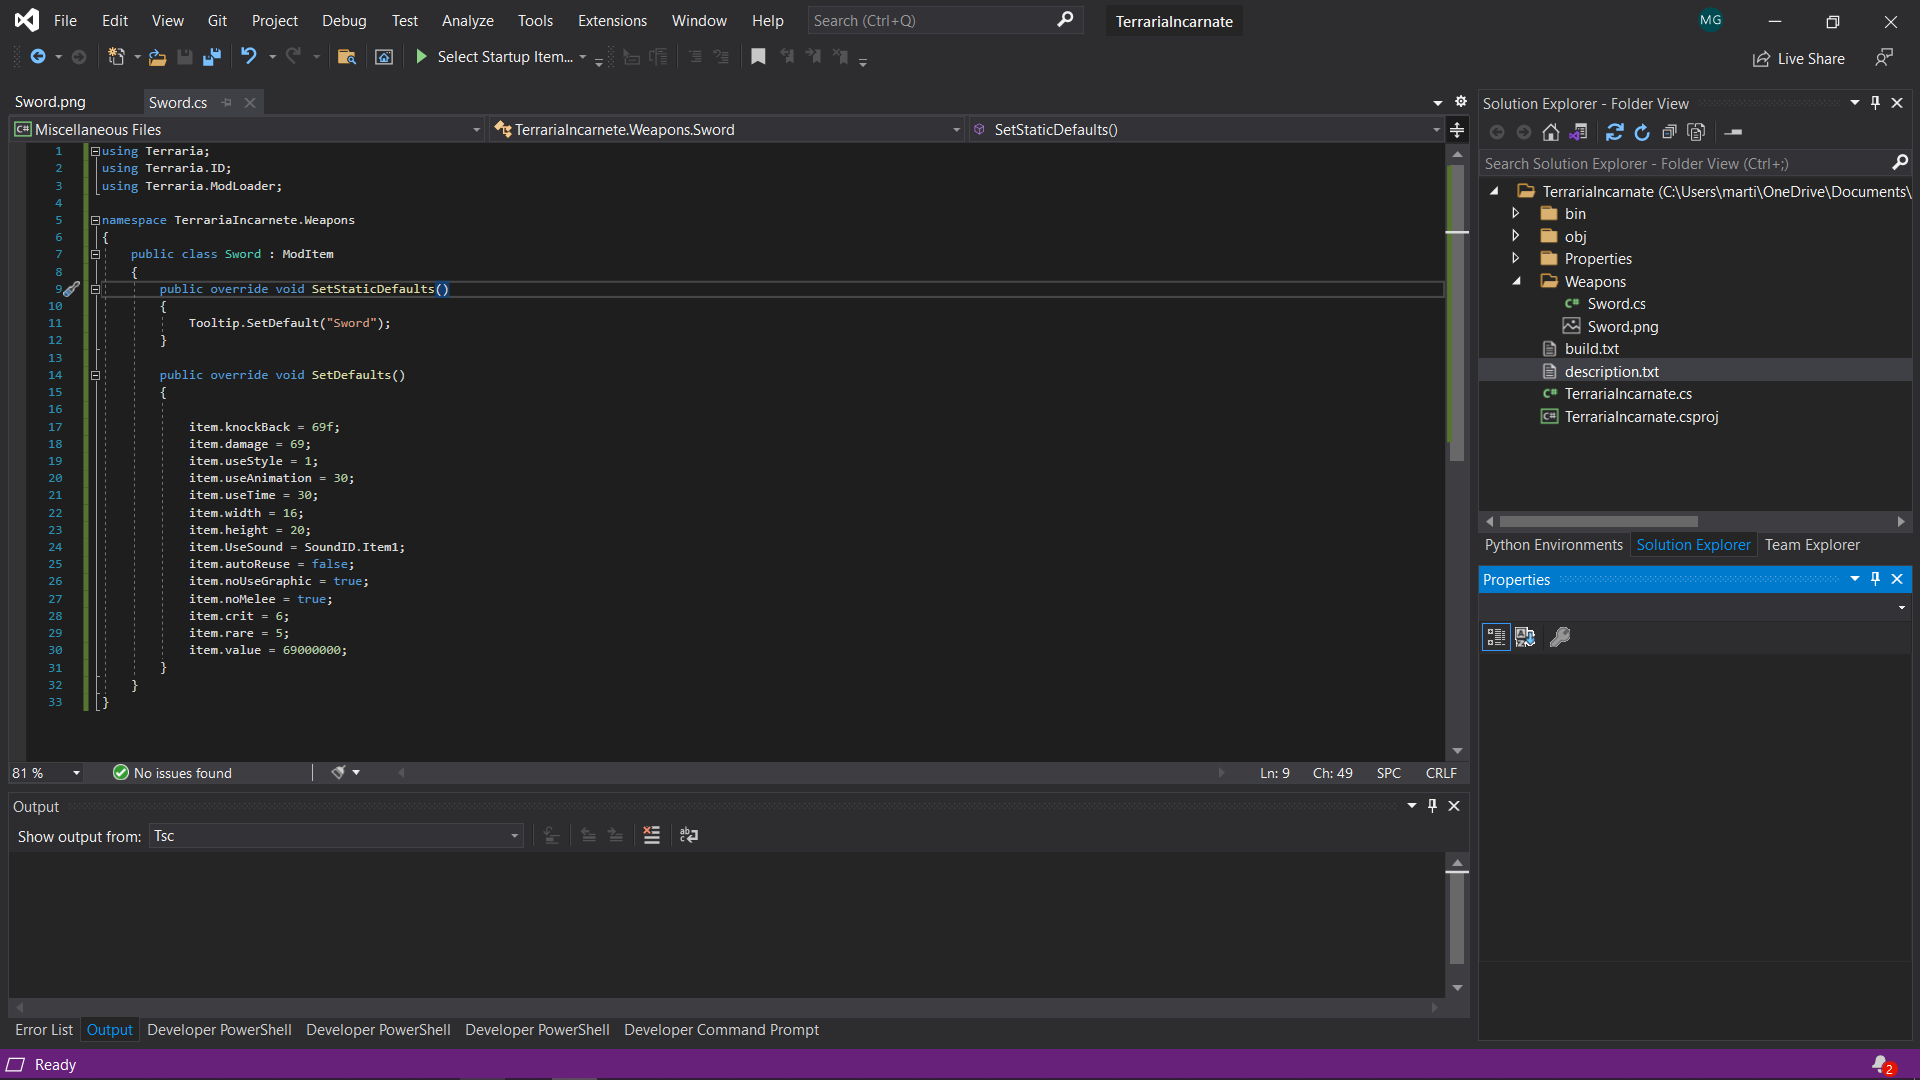Click the Show All Files icon
The width and height of the screenshot is (1920, 1080).
(1696, 132)
